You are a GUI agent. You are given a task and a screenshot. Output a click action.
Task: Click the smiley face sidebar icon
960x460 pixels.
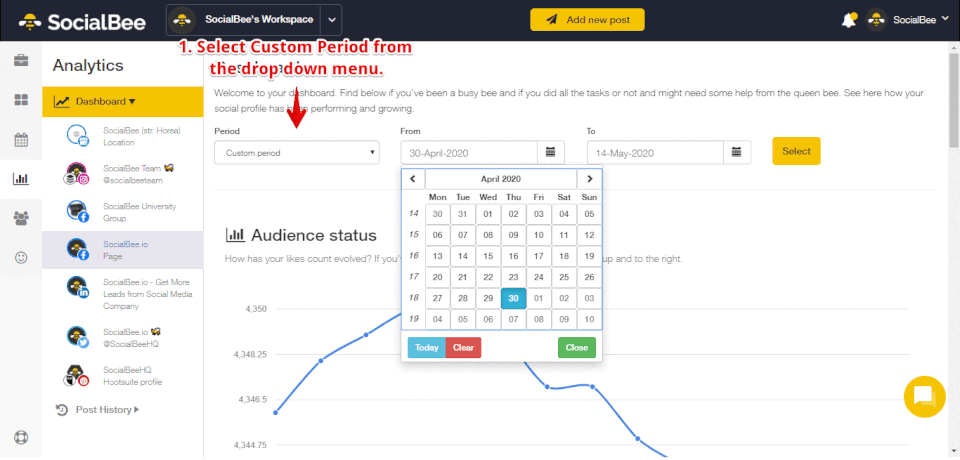20,257
